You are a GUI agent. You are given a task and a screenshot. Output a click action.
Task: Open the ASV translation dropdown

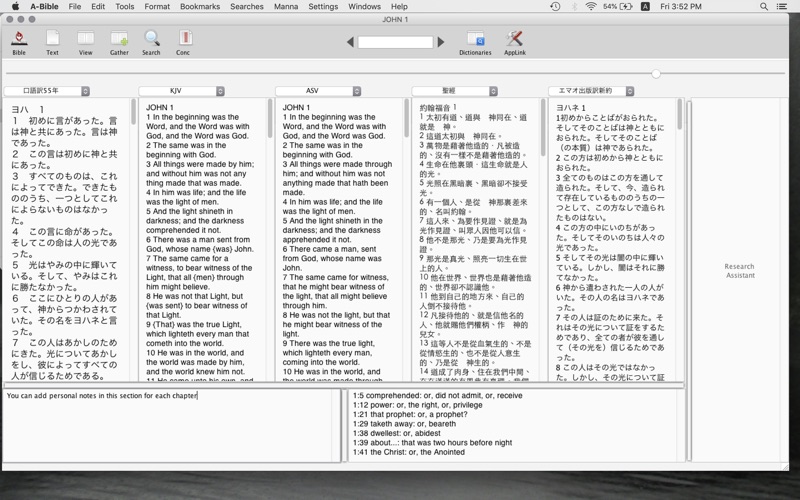318,91
